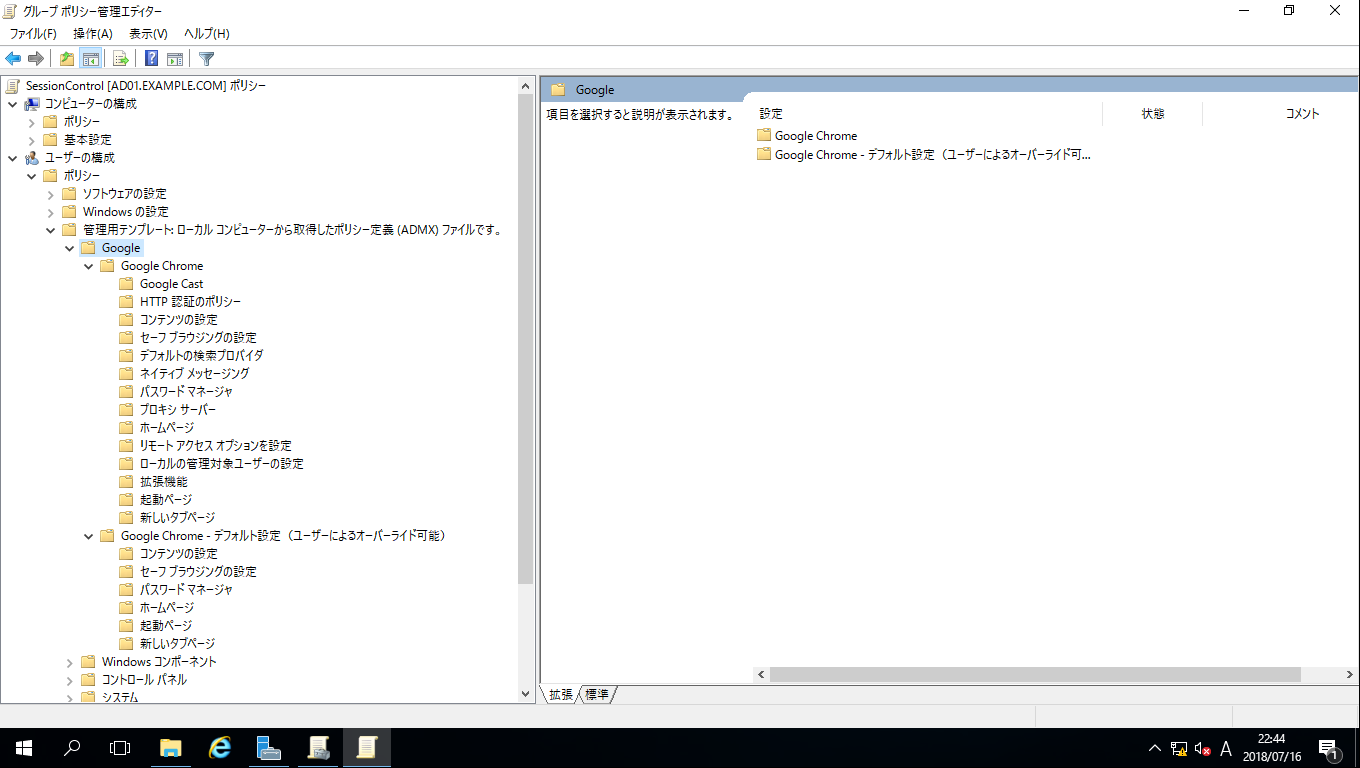Click the IME input mode 'A' indicator
The height and width of the screenshot is (768, 1360).
1226,749
